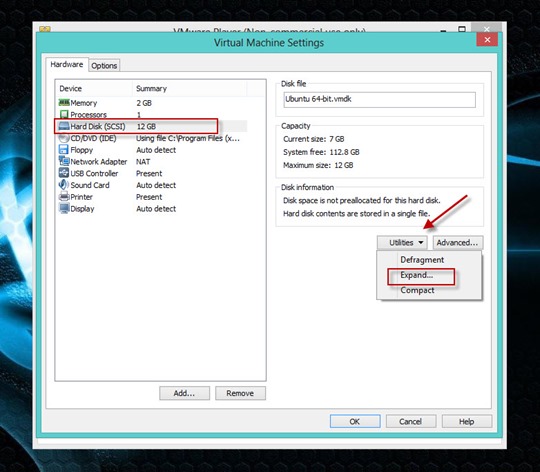Click the Processors device icon
Viewport: 540px width, 472px height.
[64, 114]
